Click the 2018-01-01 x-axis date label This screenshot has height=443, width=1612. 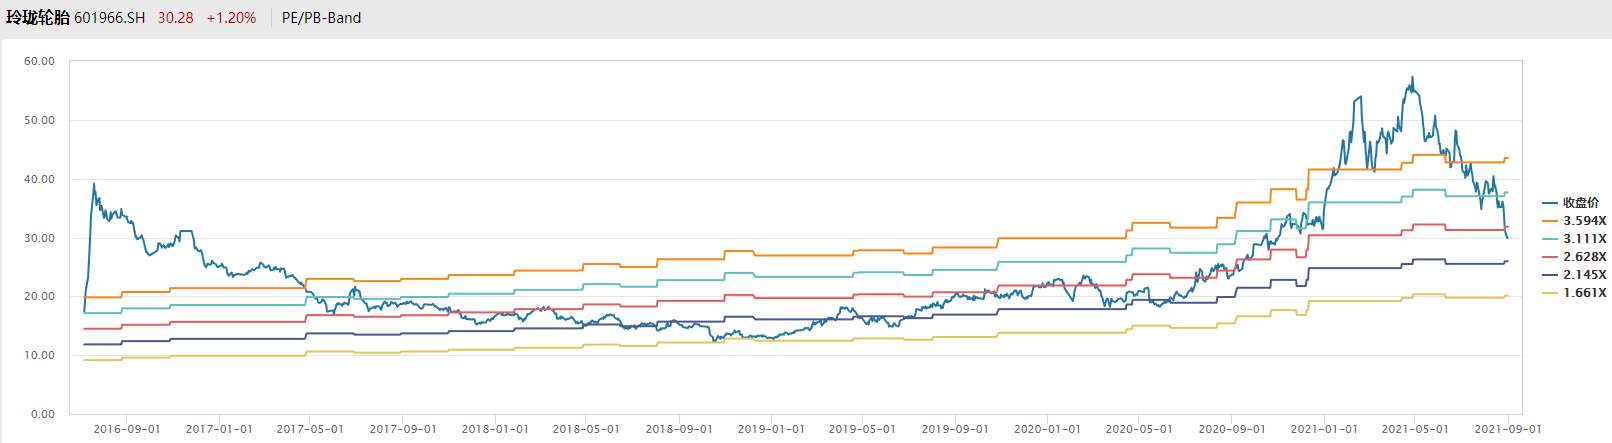[x=495, y=429]
